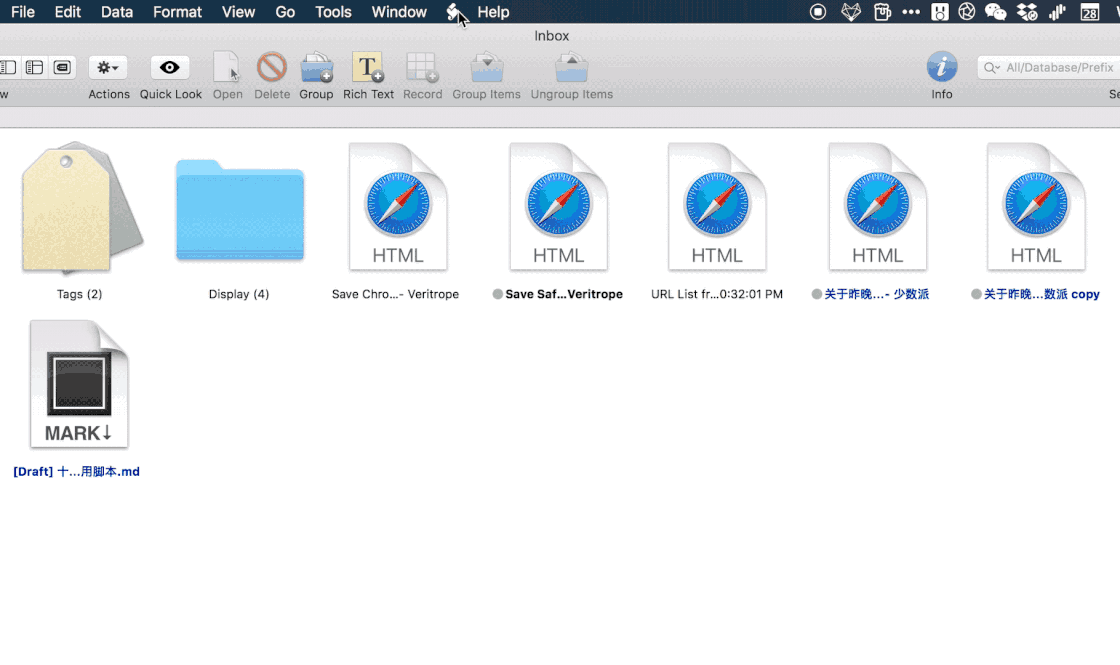Click the screen recording menu bar icon
Image resolution: width=1120 pixels, height=665 pixels.
(x=818, y=11)
